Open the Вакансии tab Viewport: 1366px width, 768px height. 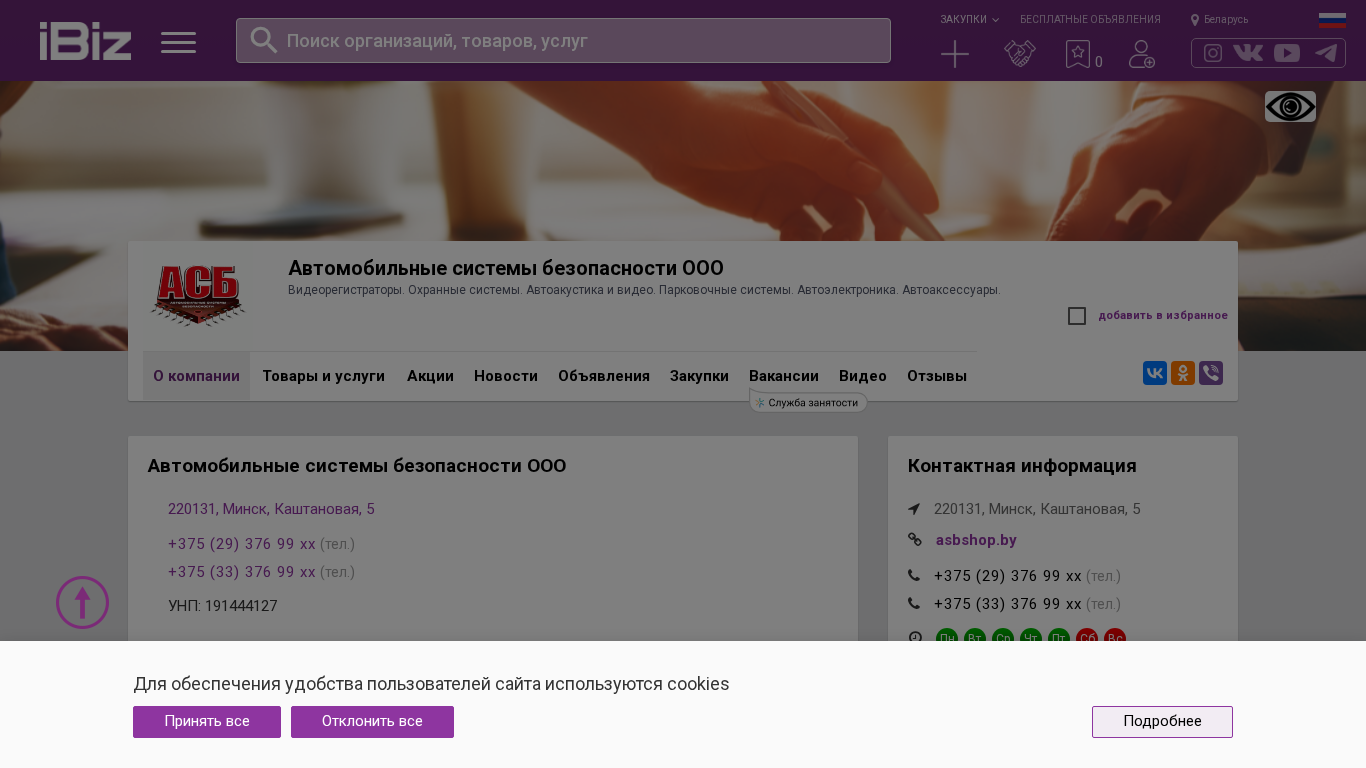coord(784,376)
